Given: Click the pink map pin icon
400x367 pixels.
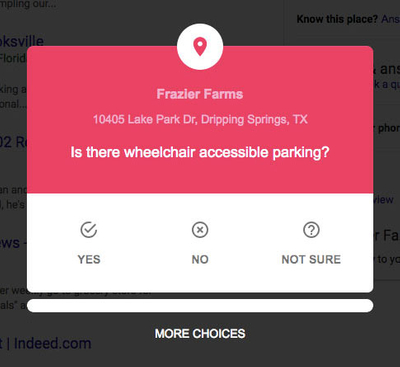Looking at the screenshot, I should coord(200,47).
